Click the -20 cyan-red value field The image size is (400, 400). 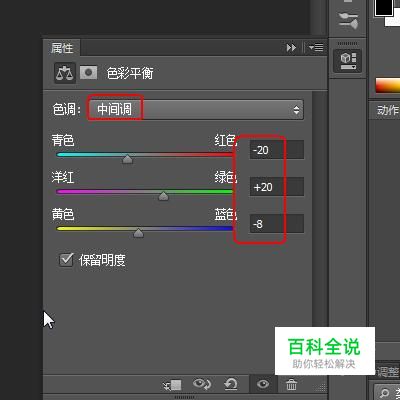[277, 150]
